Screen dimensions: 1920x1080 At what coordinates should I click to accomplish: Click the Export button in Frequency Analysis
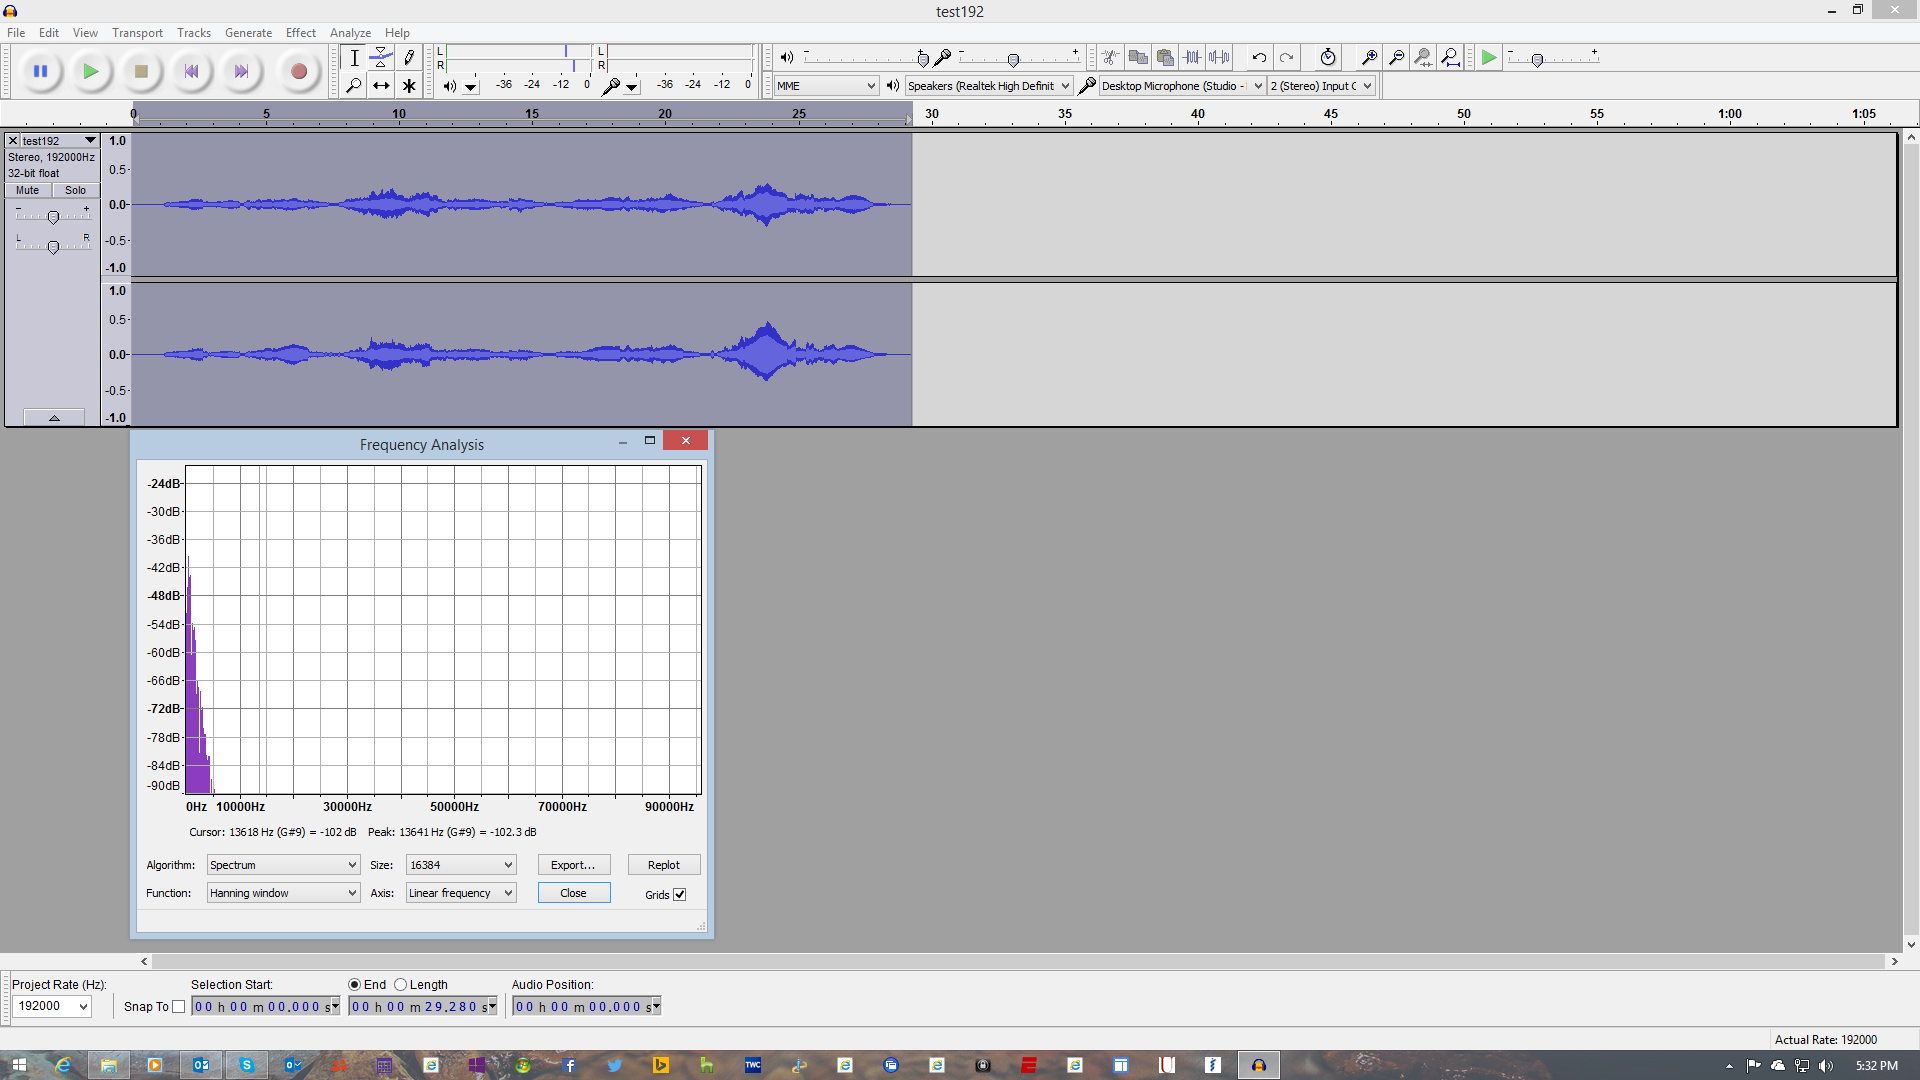(x=573, y=864)
